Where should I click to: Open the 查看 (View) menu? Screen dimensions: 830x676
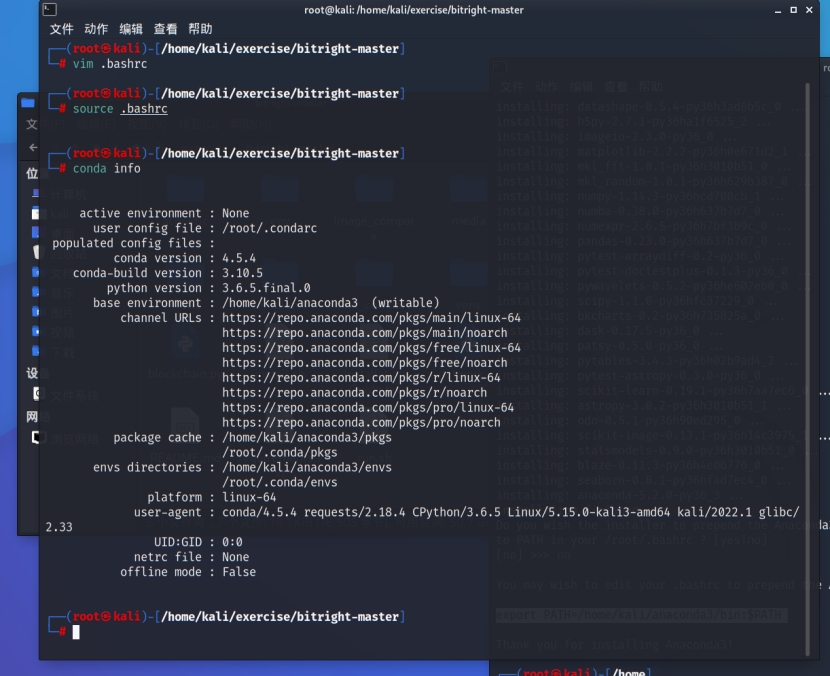(165, 29)
